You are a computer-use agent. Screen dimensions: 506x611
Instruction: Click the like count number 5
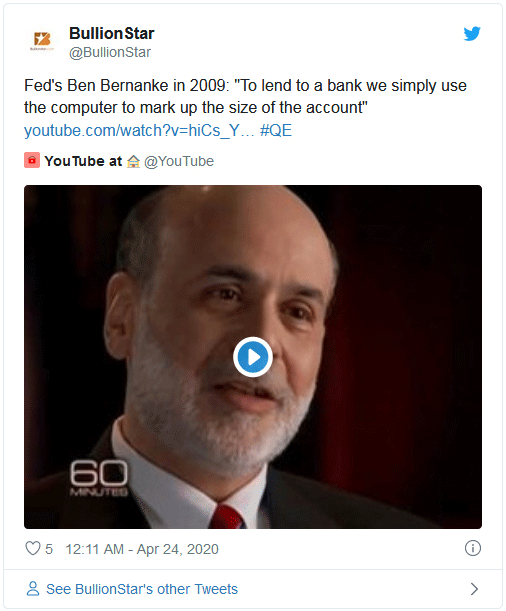[49, 549]
